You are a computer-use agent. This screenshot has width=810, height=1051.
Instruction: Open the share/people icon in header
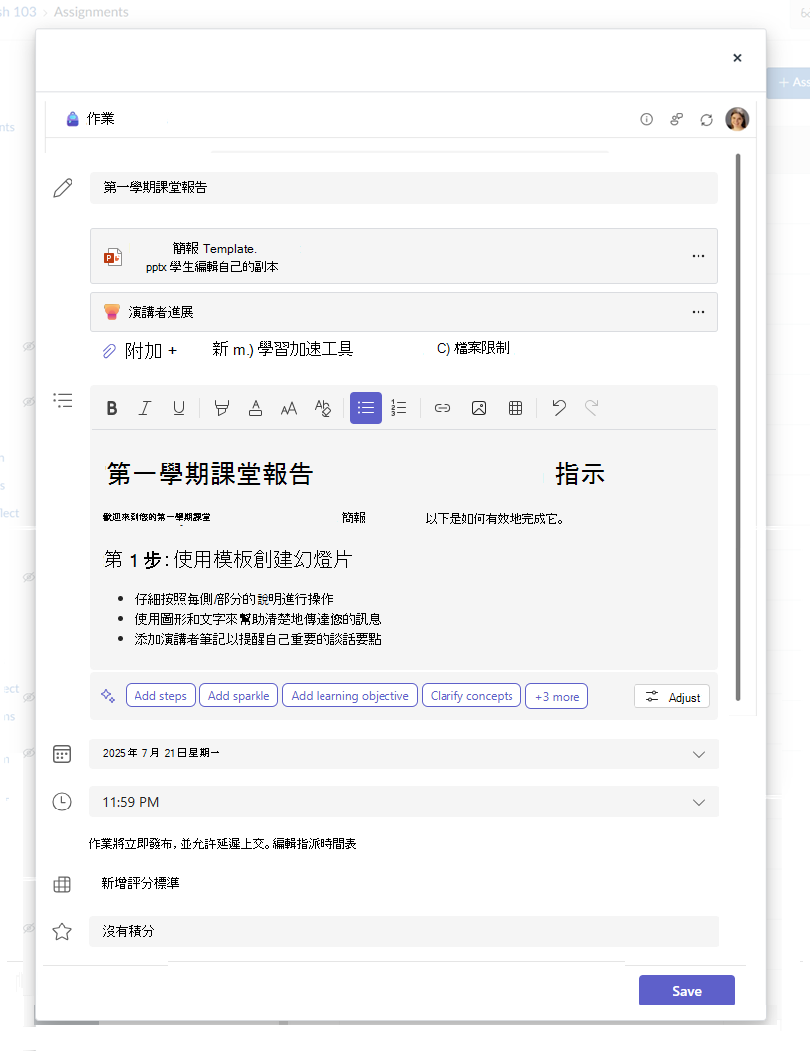pos(677,119)
